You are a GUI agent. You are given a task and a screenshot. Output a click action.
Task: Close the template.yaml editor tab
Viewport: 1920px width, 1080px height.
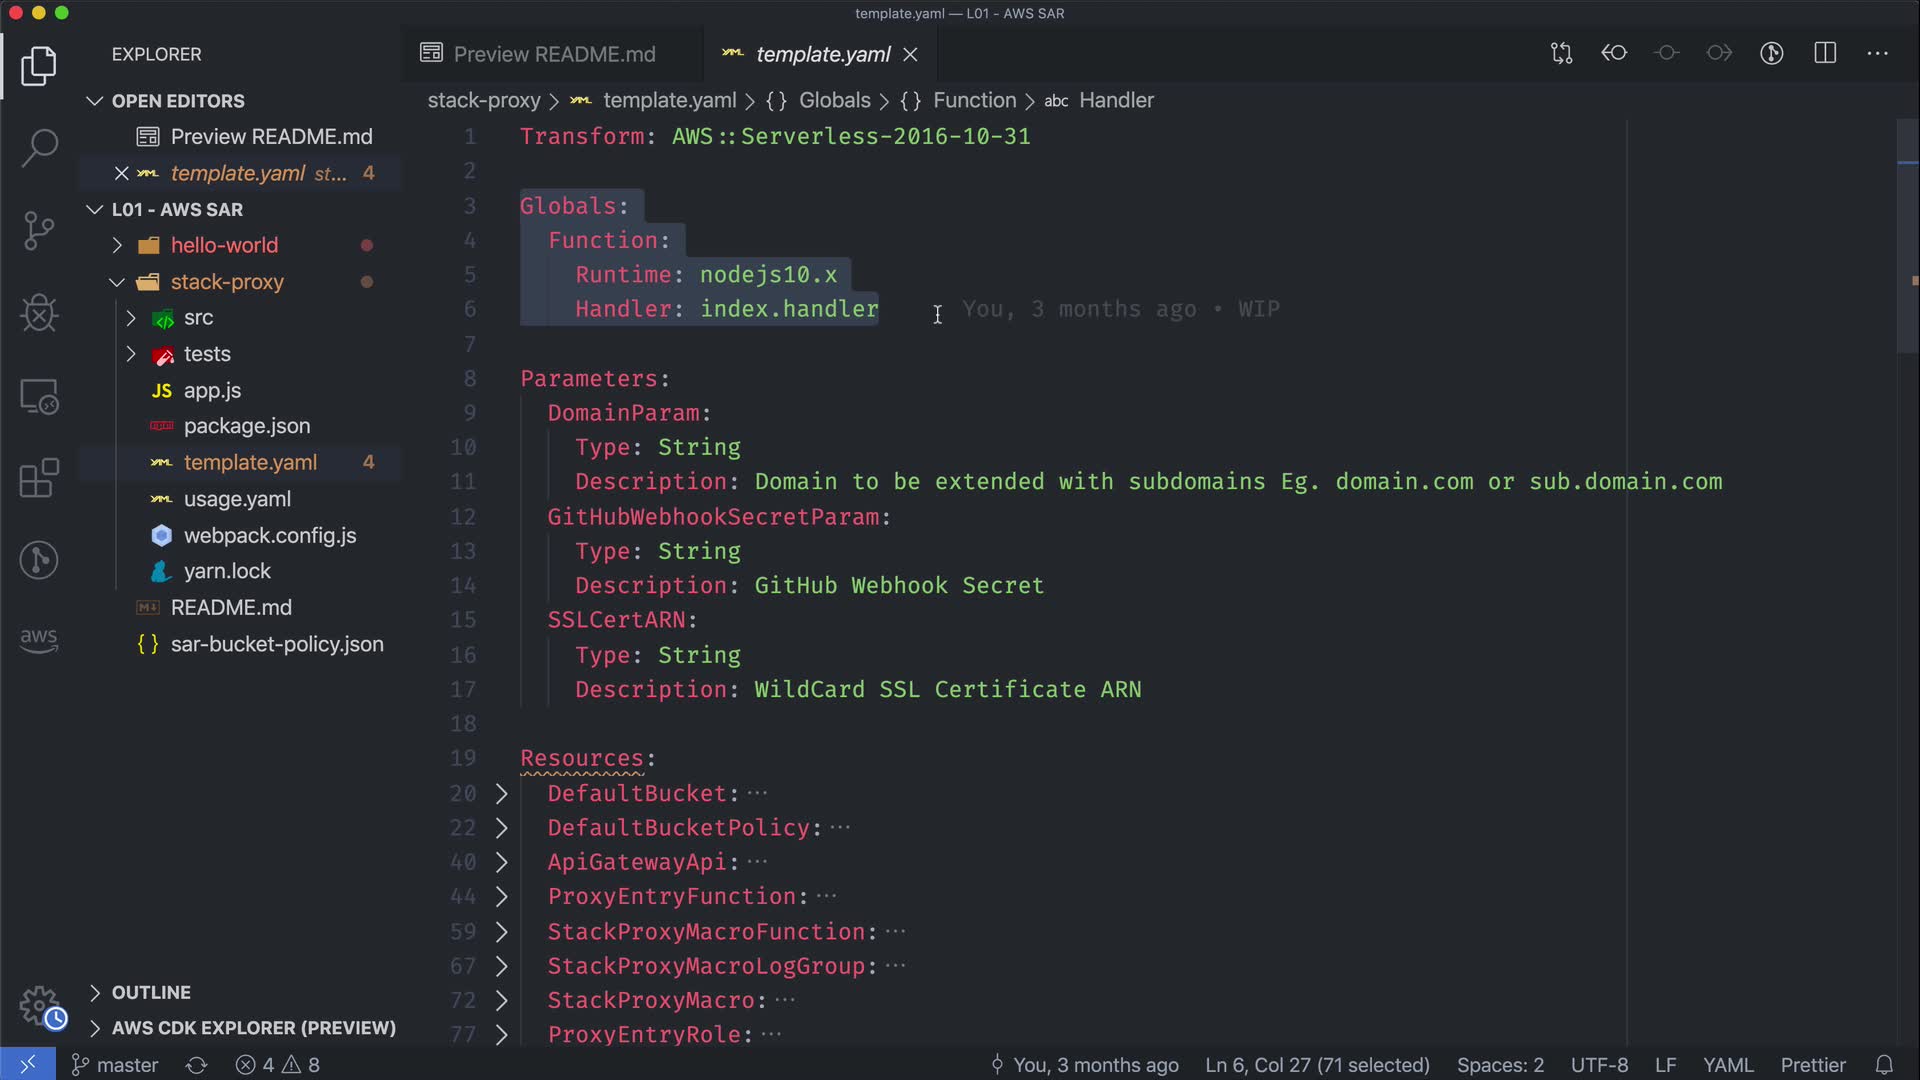click(910, 55)
